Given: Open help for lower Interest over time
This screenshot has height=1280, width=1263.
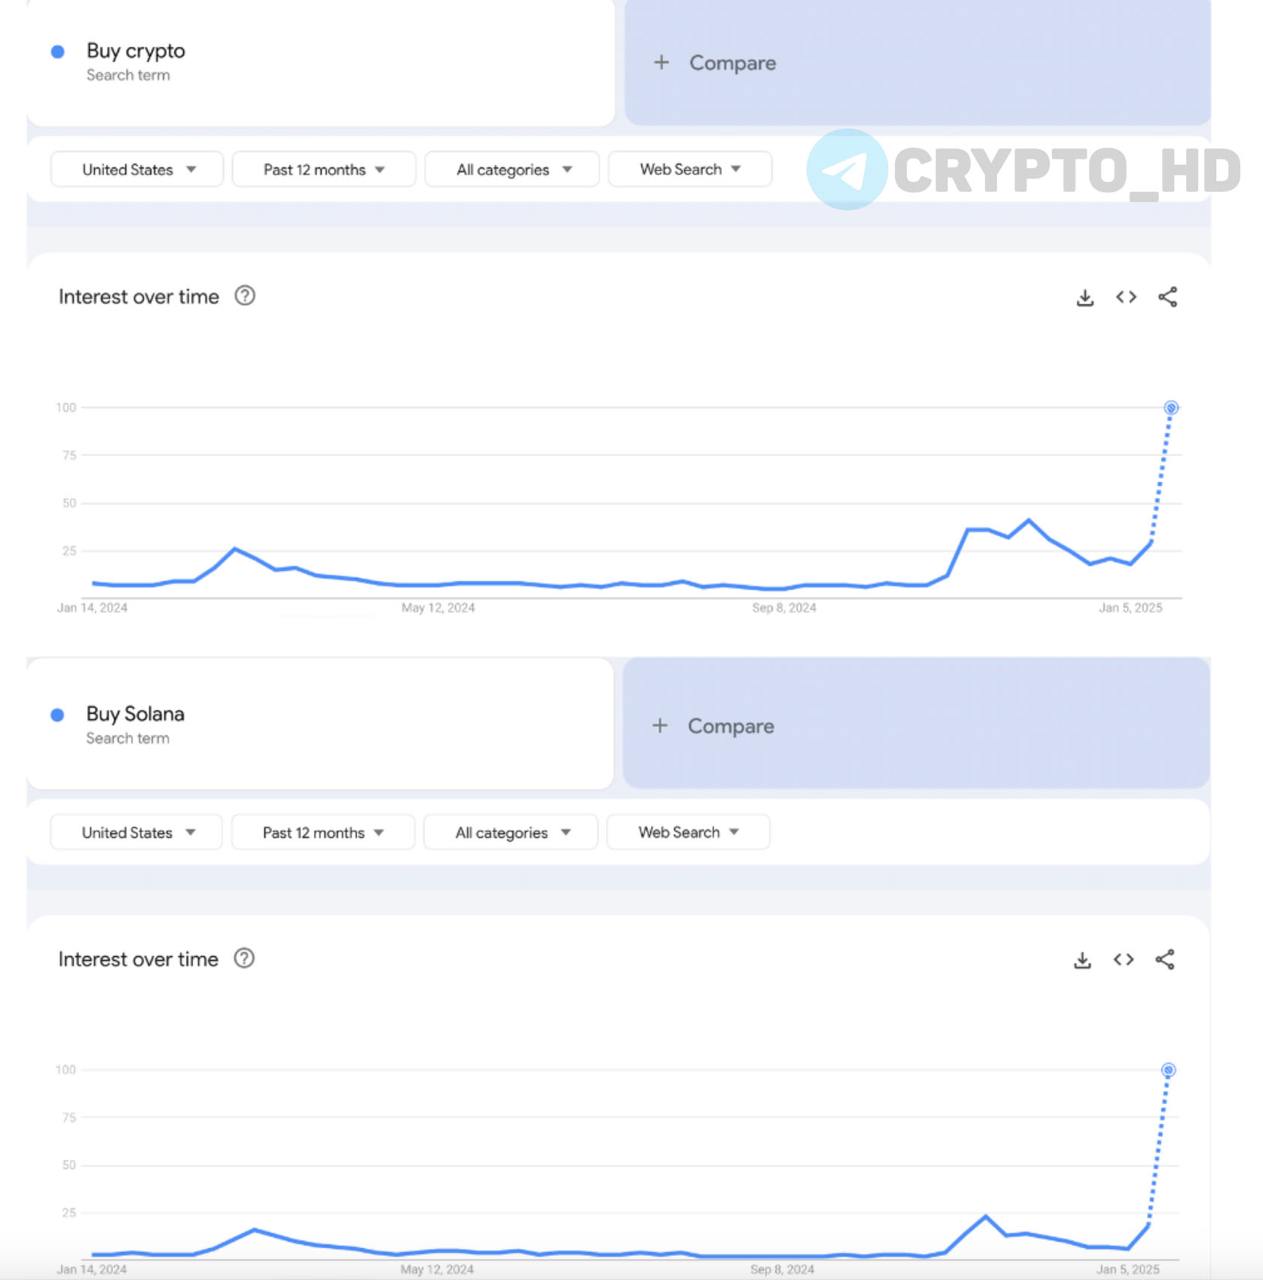Looking at the screenshot, I should 244,958.
